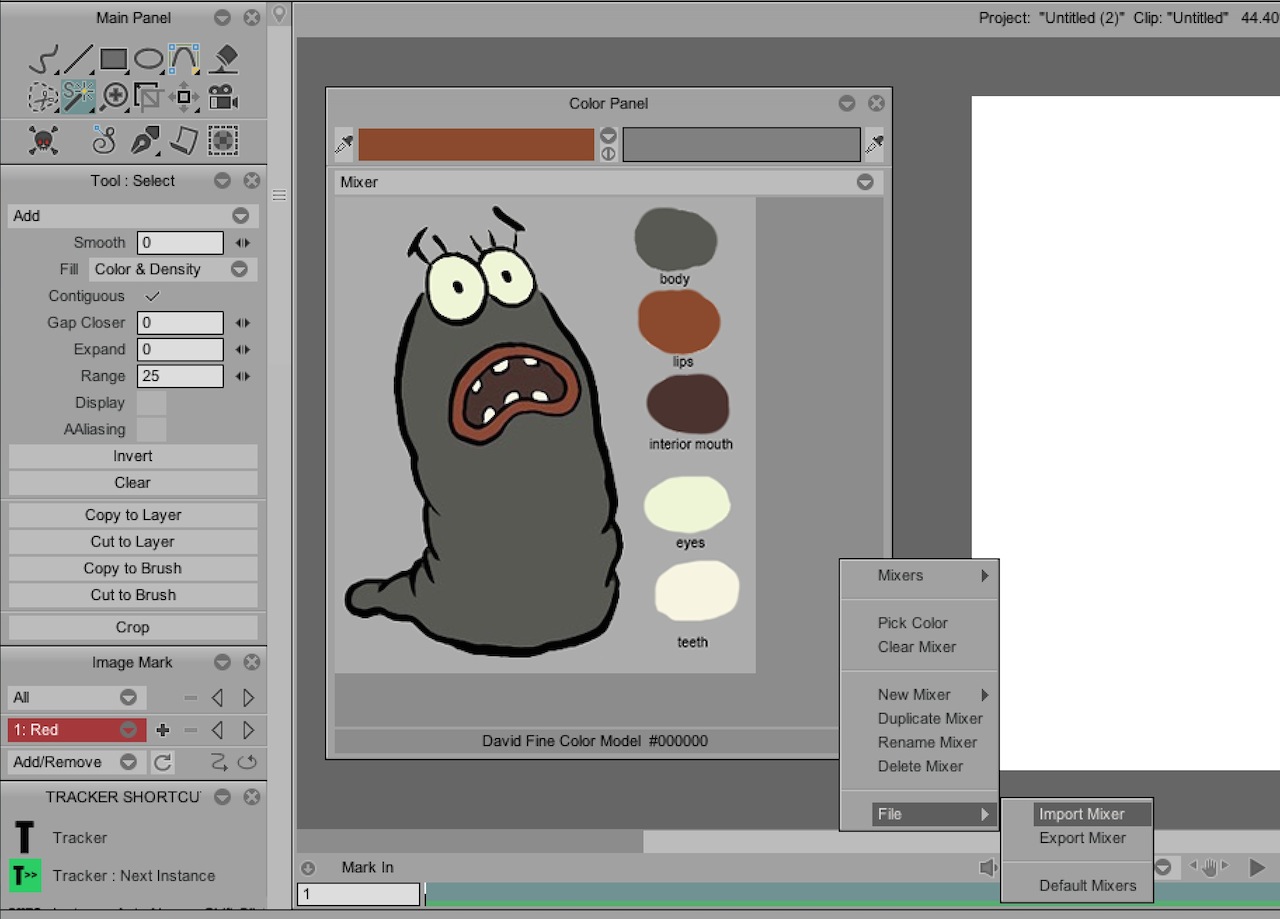Open the Mixer section dropdown arrow

[865, 182]
